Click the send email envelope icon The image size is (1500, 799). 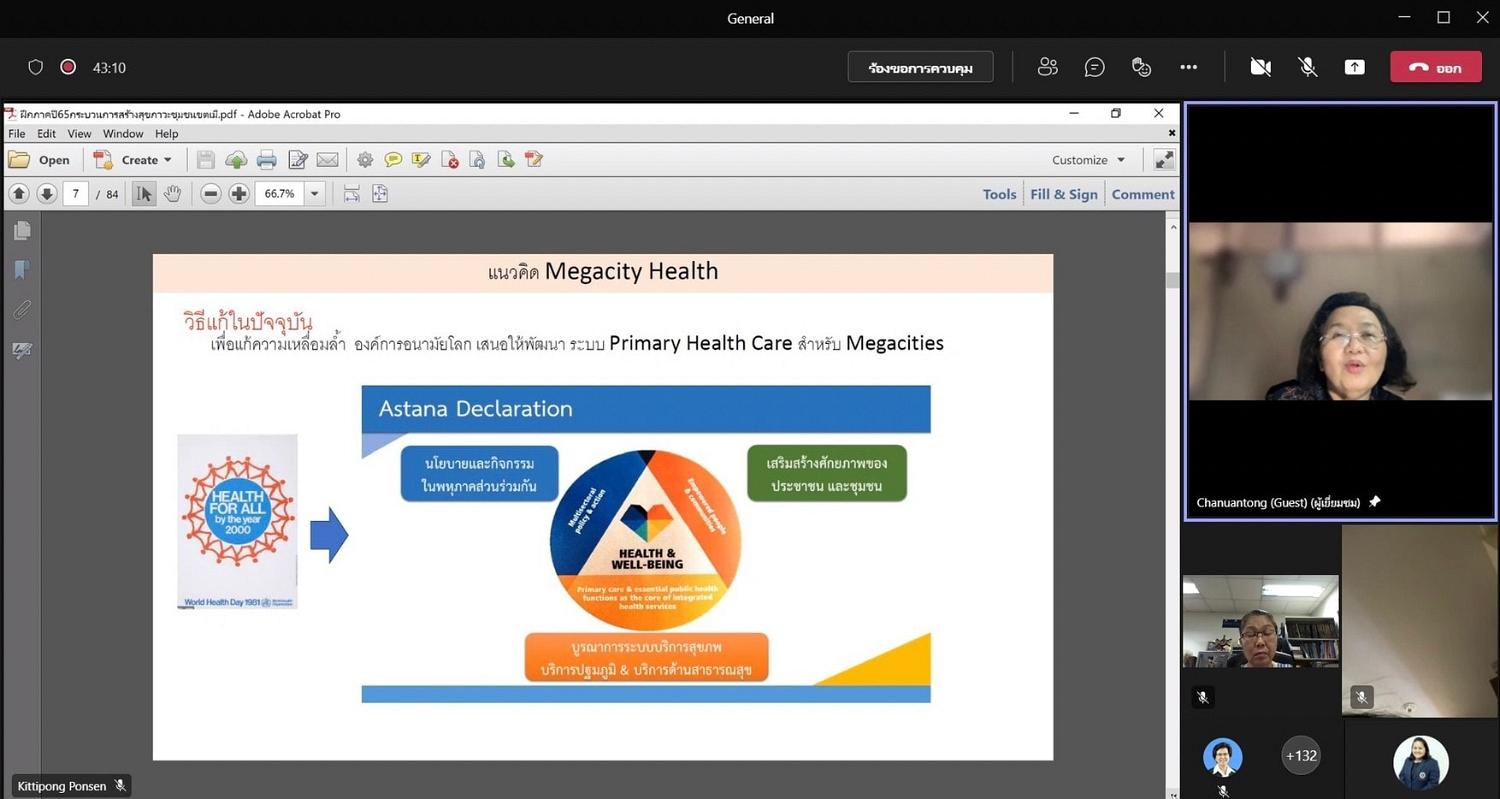pyautogui.click(x=327, y=160)
